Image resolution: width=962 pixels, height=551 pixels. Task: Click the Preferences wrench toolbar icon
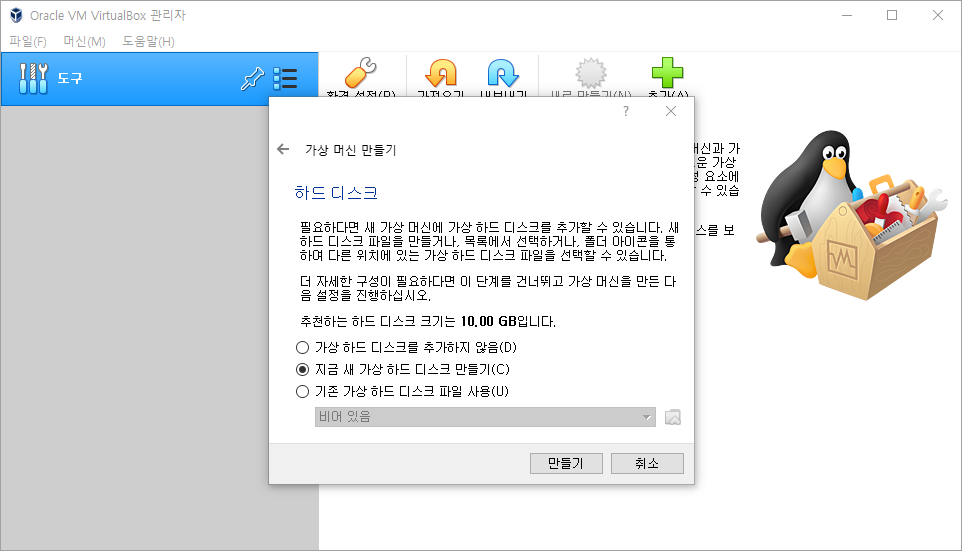coord(361,74)
